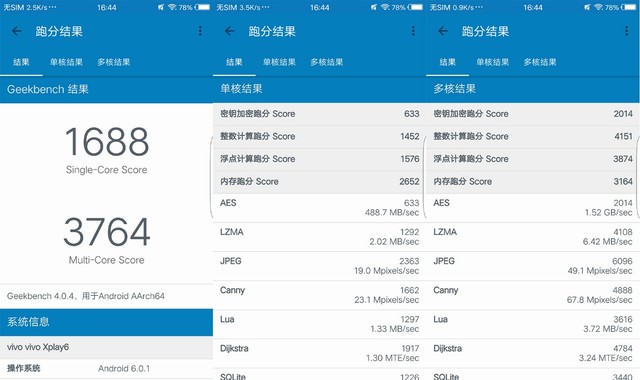Tap single-core 密钥加密跑分 Score 633 row
The height and width of the screenshot is (380, 640).
320,114
